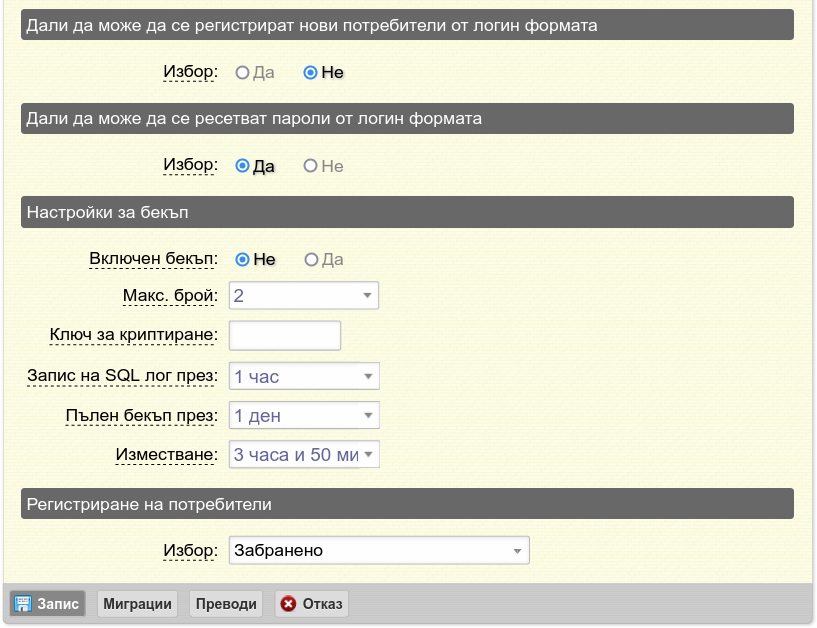Click the Настройки за бекъп section header

[x=407, y=212]
